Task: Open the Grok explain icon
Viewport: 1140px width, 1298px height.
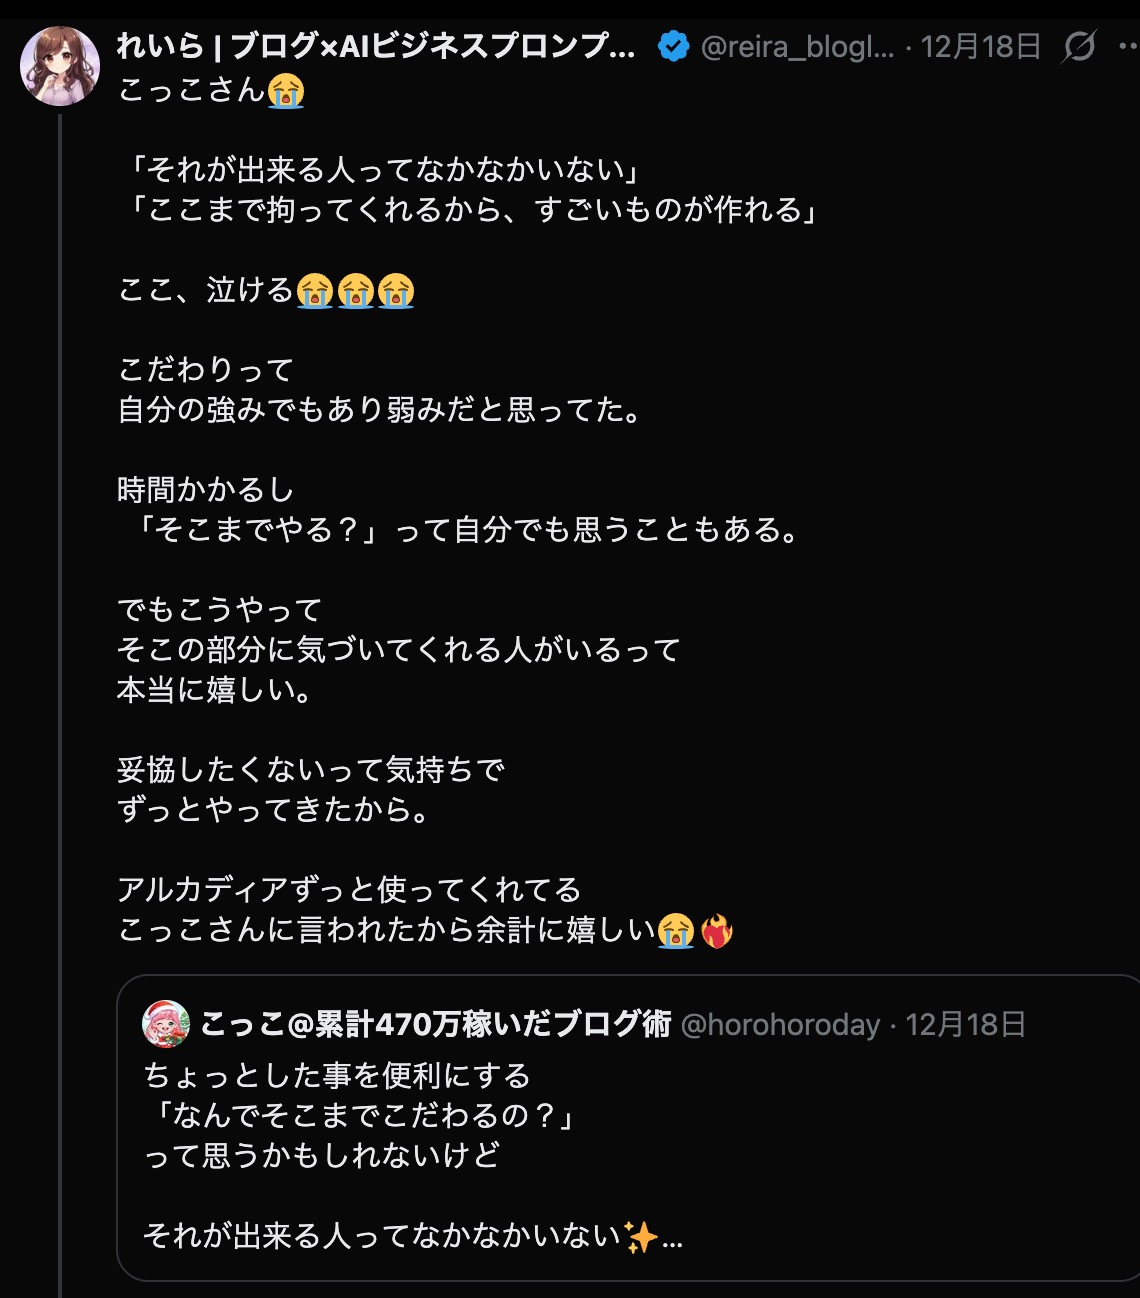Action: tap(1079, 46)
